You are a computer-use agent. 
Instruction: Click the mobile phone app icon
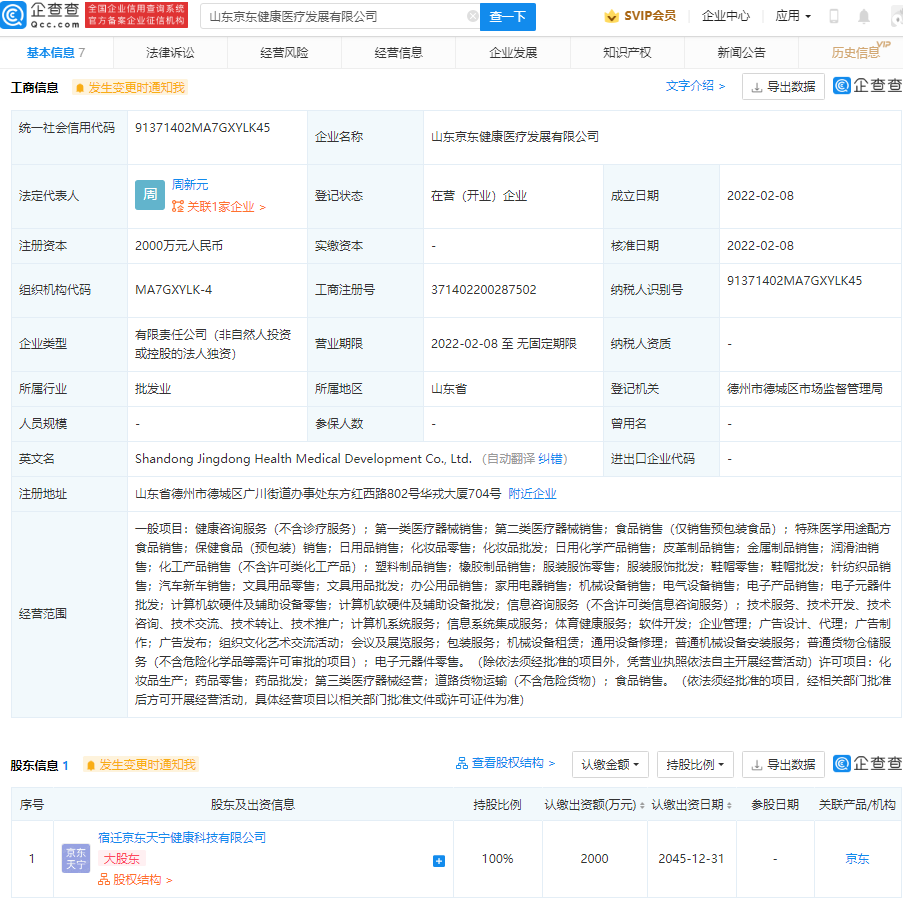coord(833,16)
